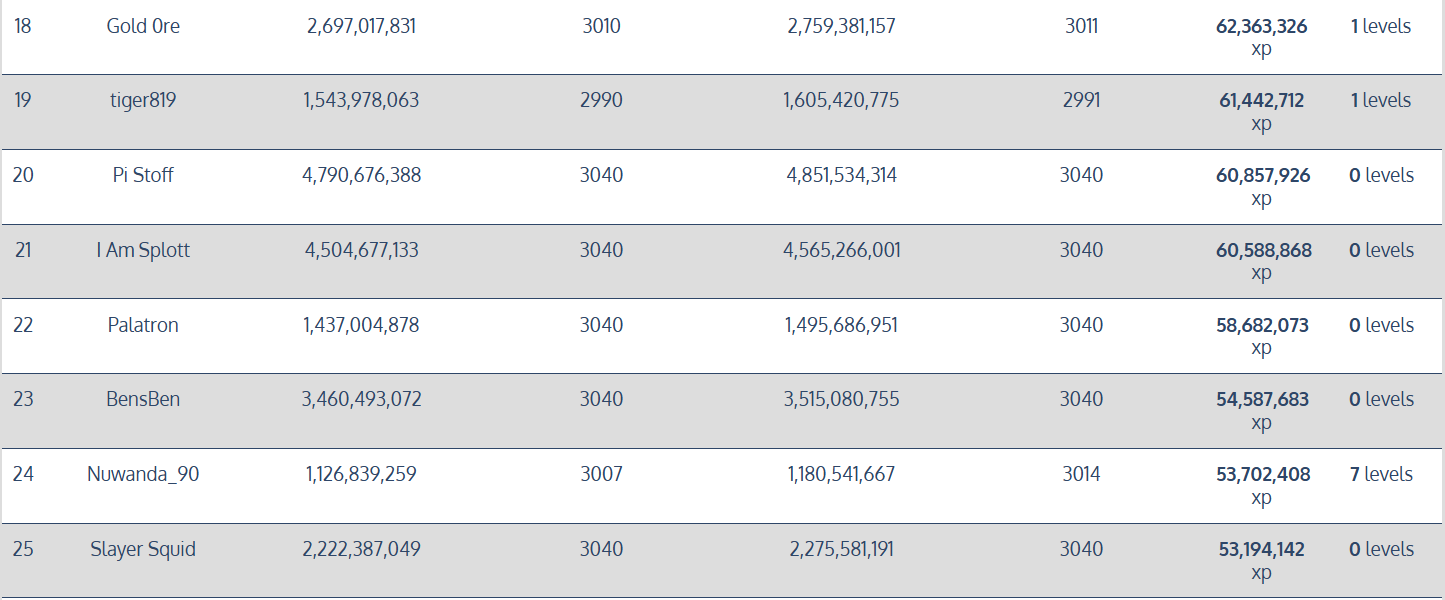
Task: Select the 7 levels gained cell
Action: [1381, 474]
